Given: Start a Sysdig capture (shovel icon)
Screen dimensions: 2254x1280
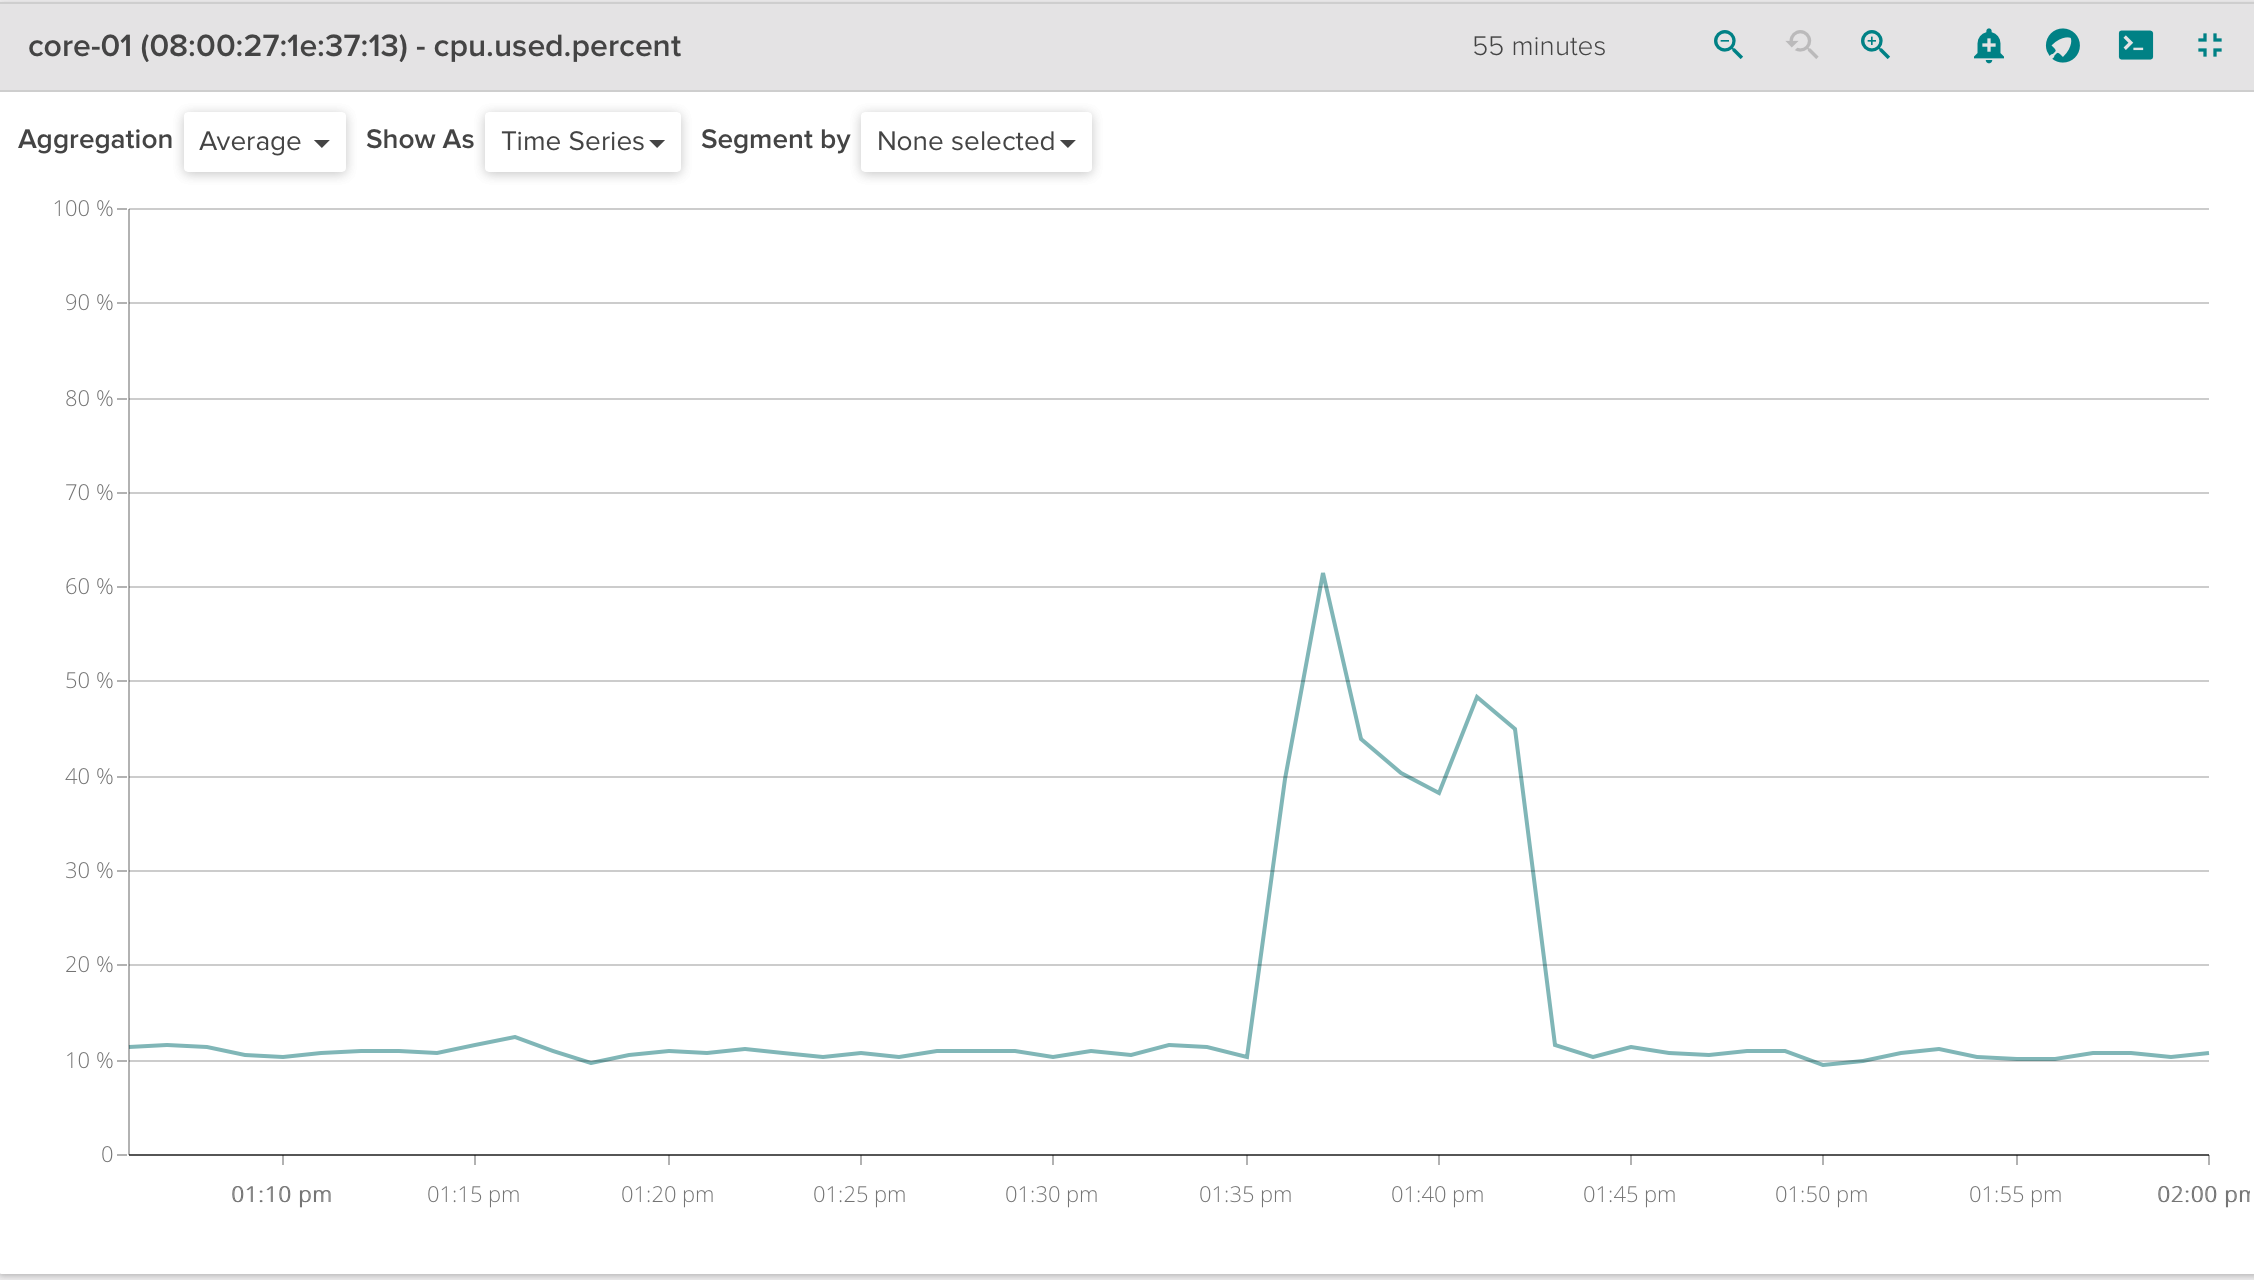Looking at the screenshot, I should (x=2062, y=46).
